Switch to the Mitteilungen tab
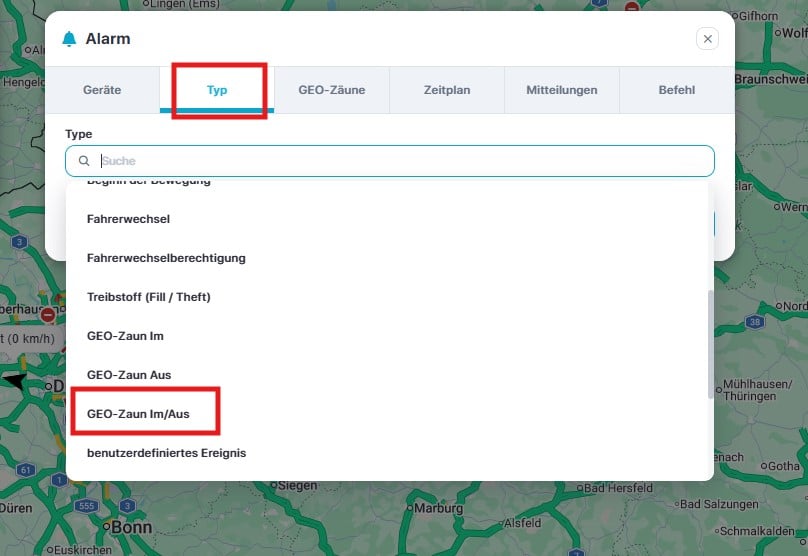This screenshot has height=556, width=808. point(561,90)
